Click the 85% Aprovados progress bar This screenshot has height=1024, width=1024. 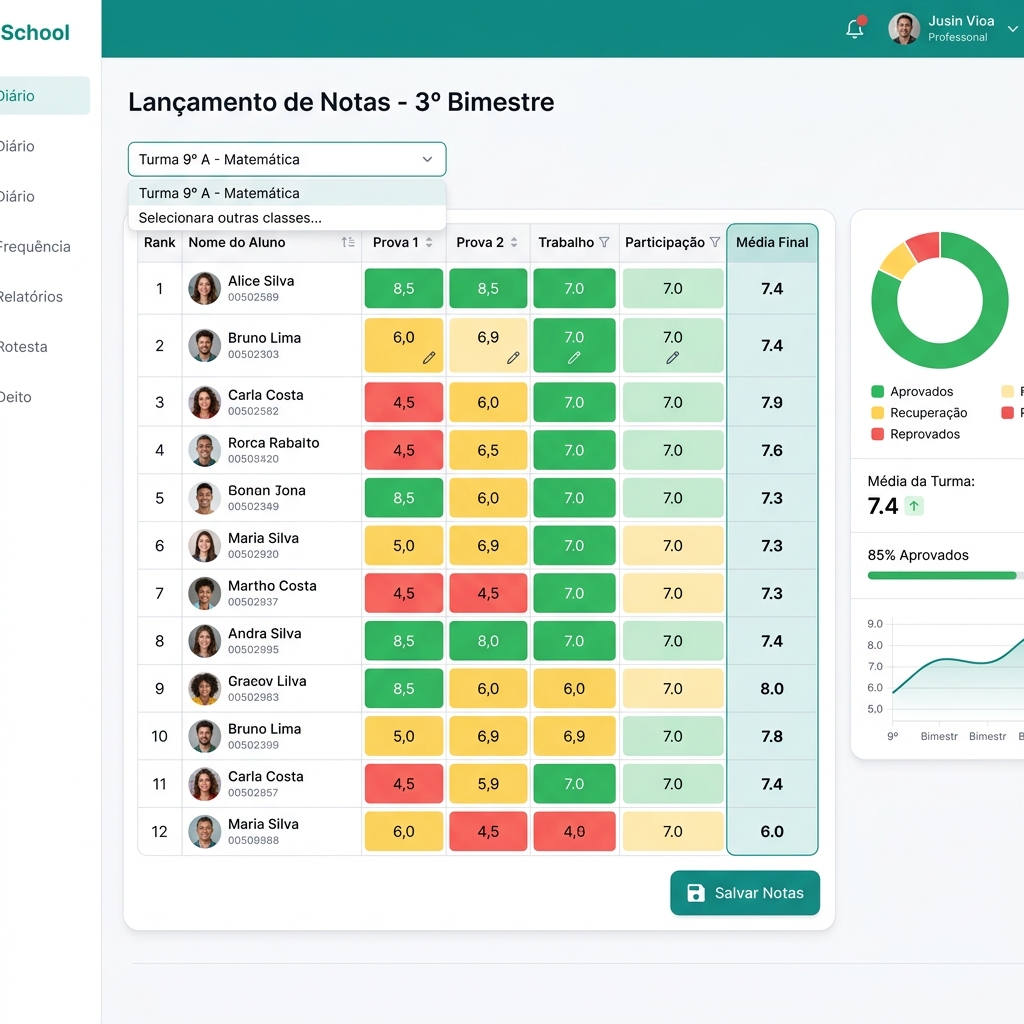[x=945, y=575]
